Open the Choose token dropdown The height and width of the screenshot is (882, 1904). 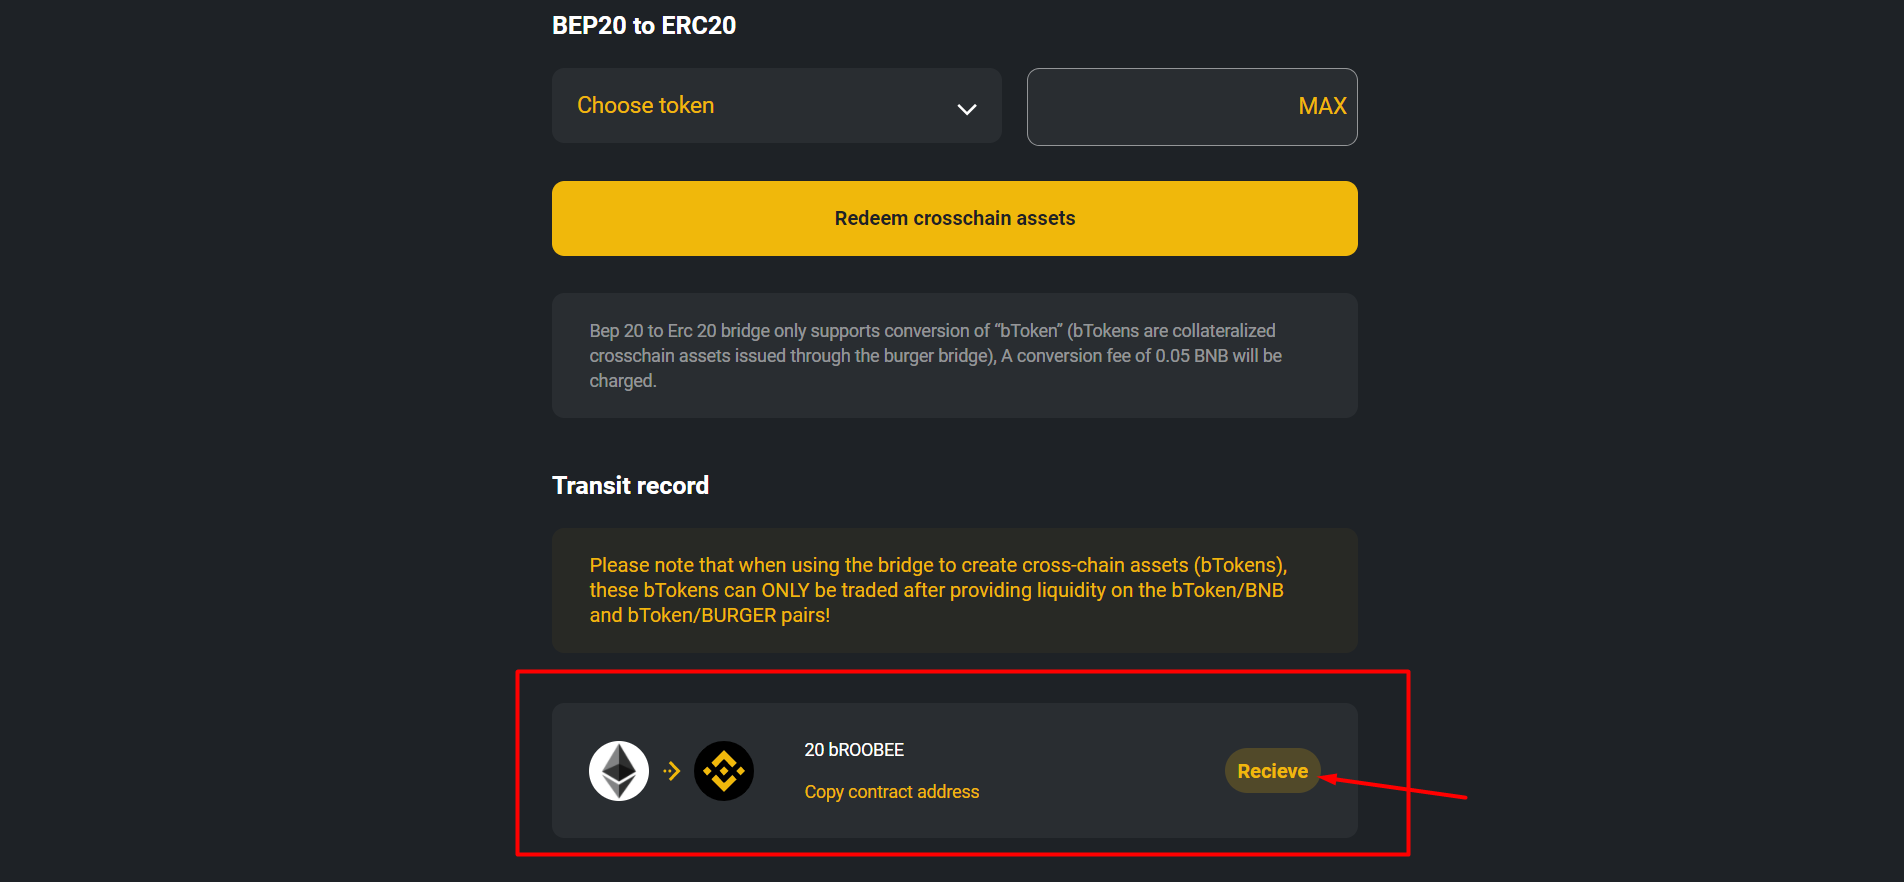(776, 106)
